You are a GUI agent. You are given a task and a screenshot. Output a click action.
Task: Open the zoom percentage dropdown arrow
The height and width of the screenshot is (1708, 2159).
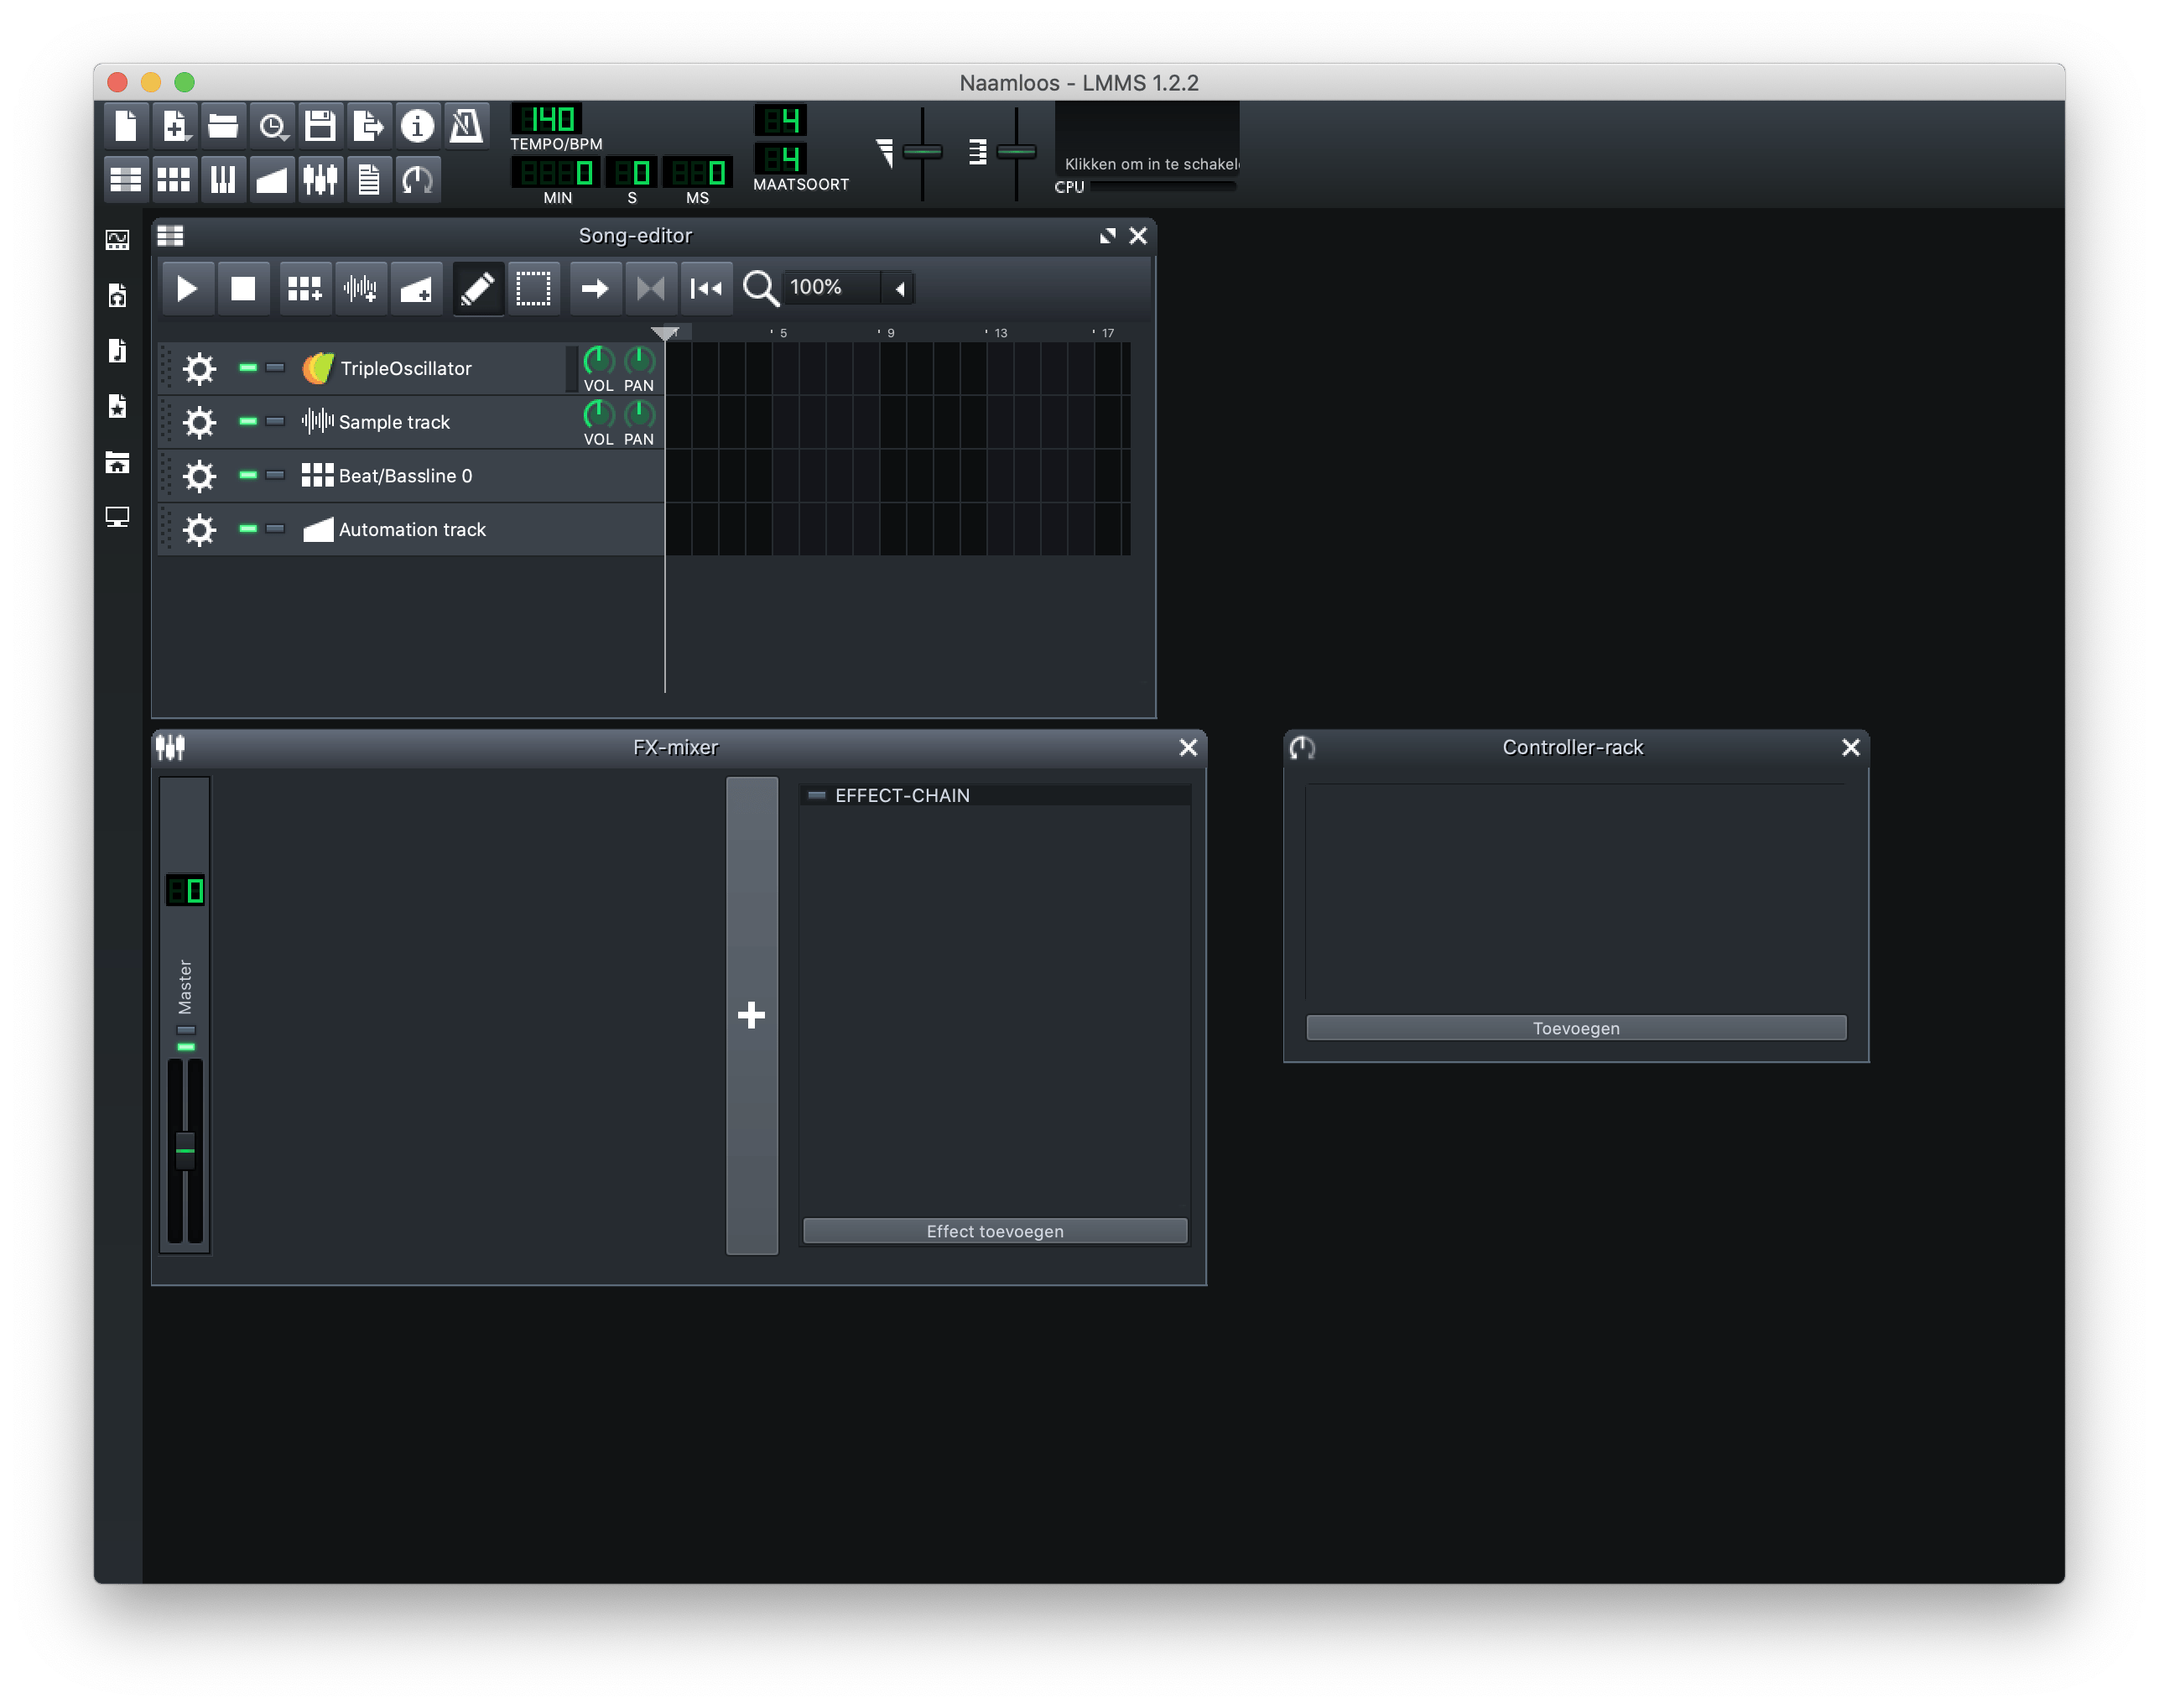[x=900, y=289]
